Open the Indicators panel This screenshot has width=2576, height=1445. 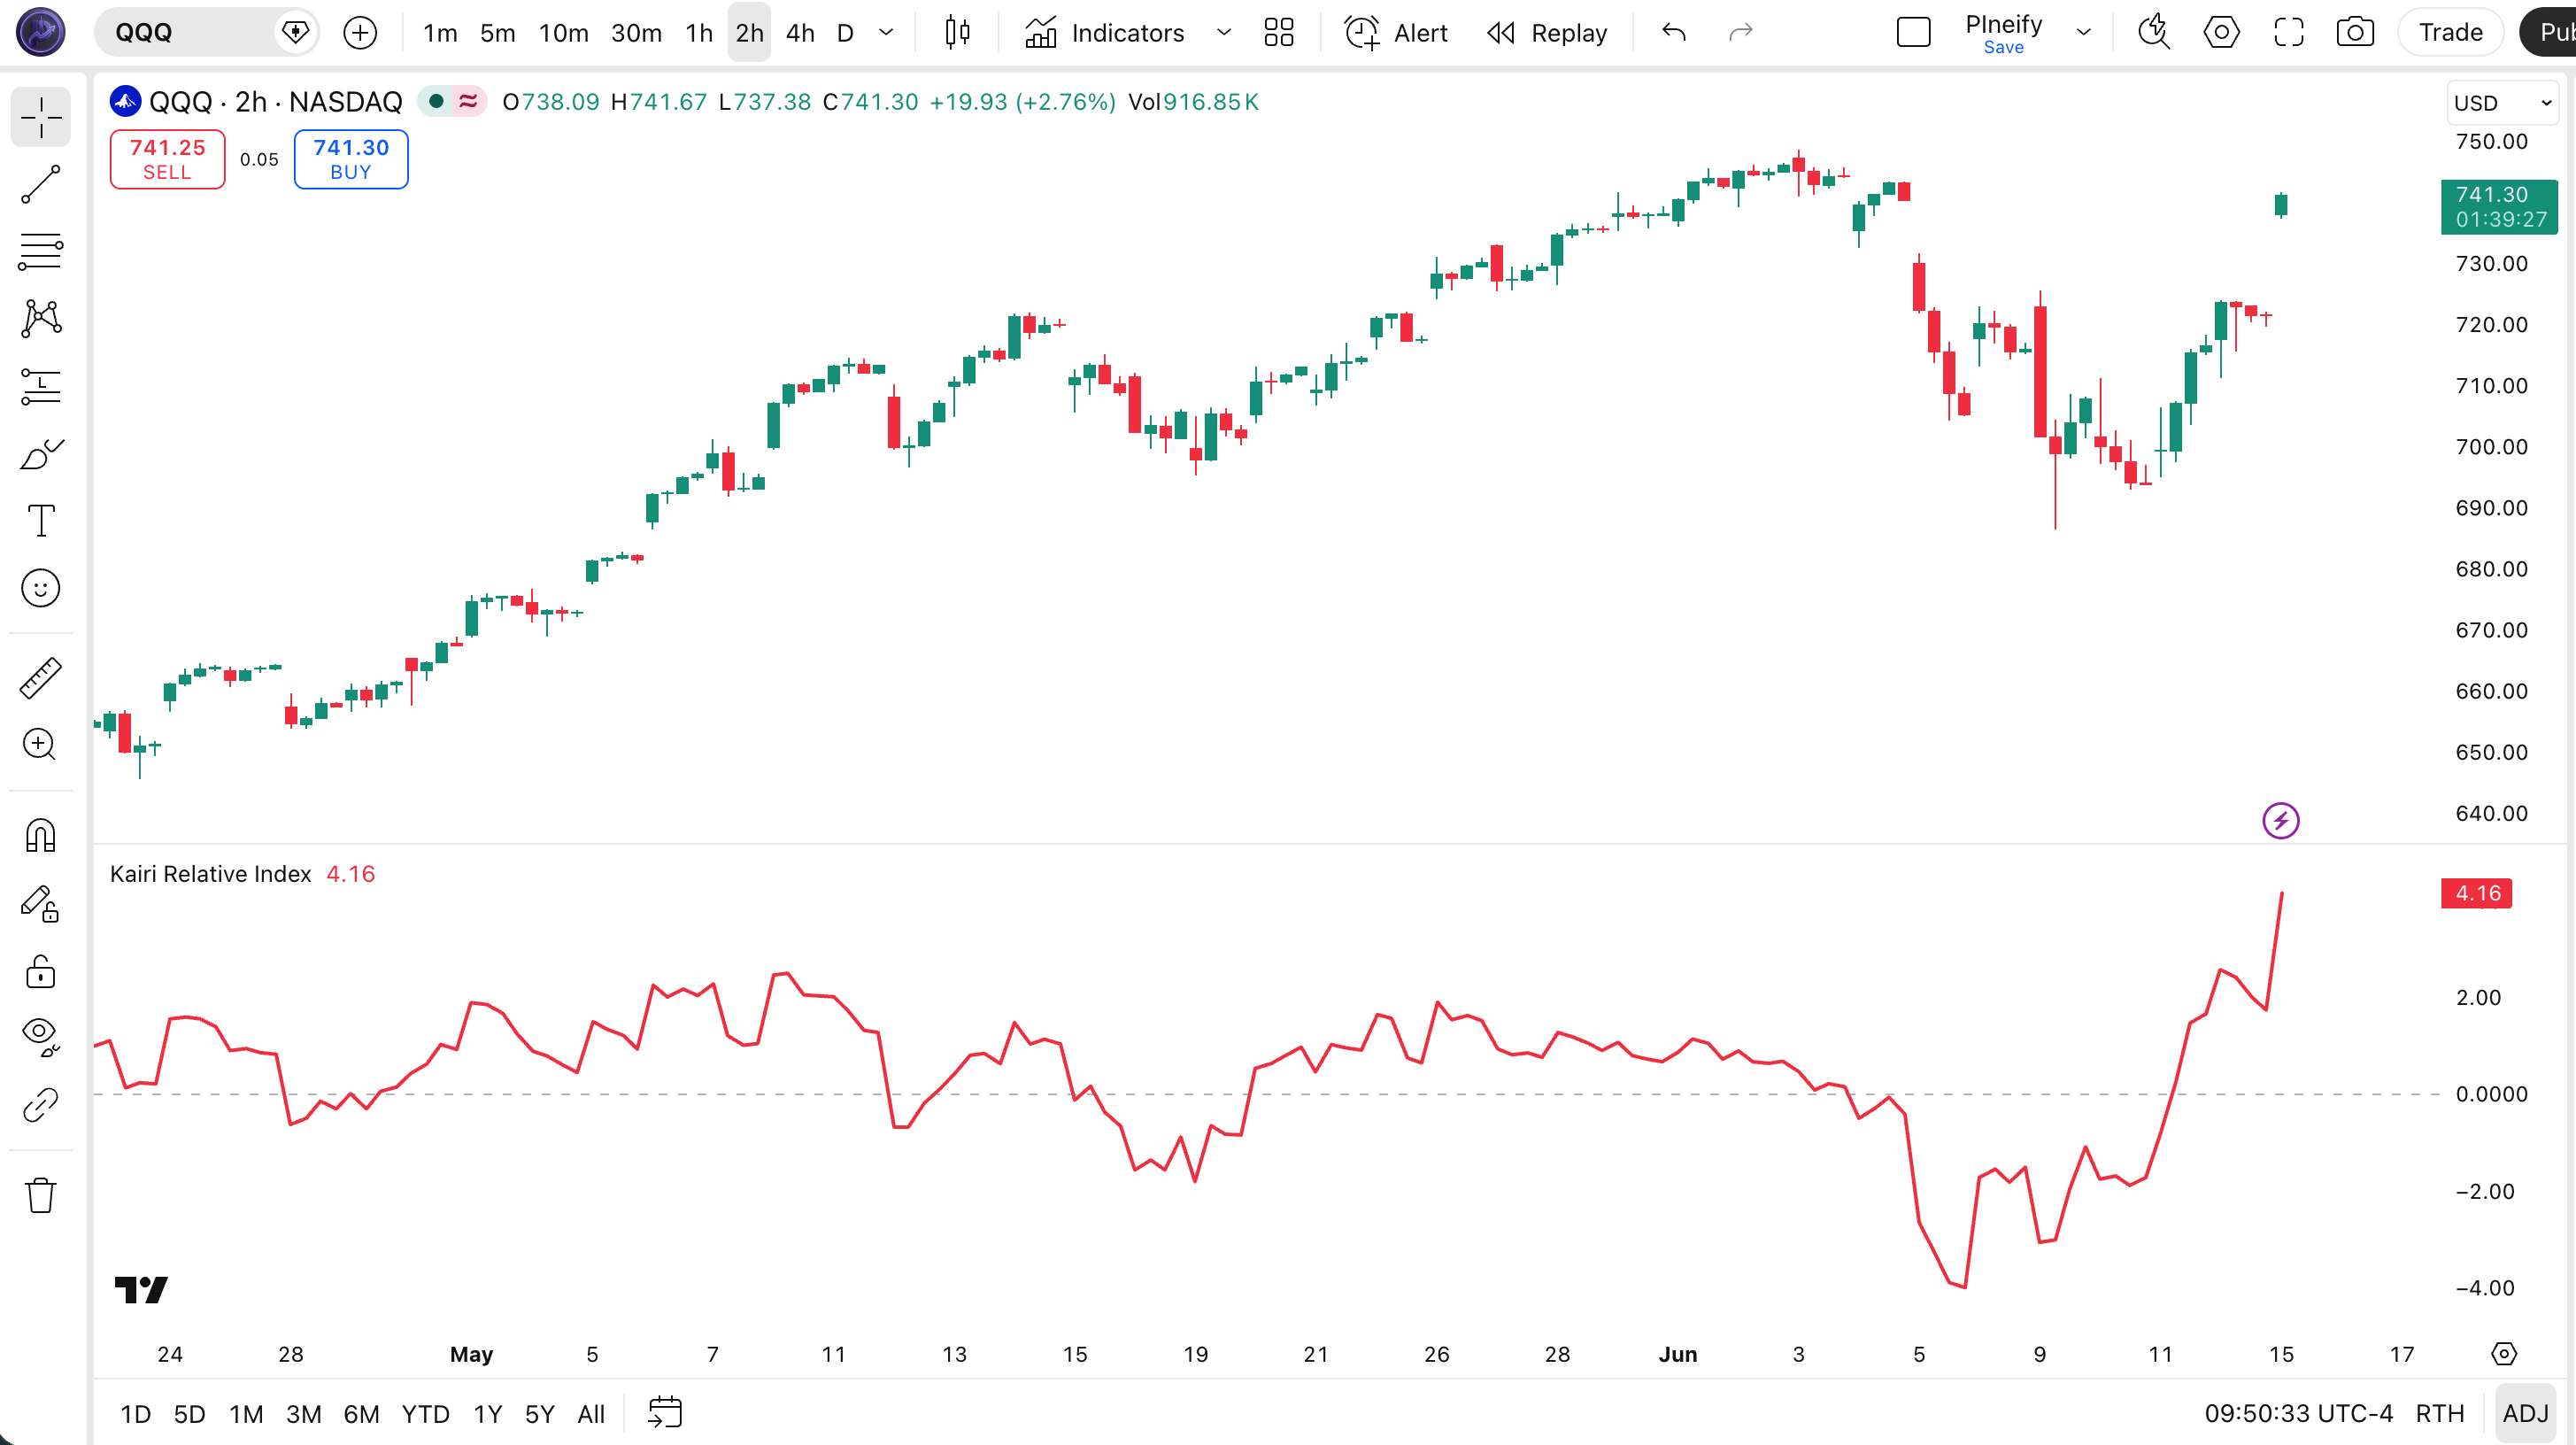pos(1104,33)
